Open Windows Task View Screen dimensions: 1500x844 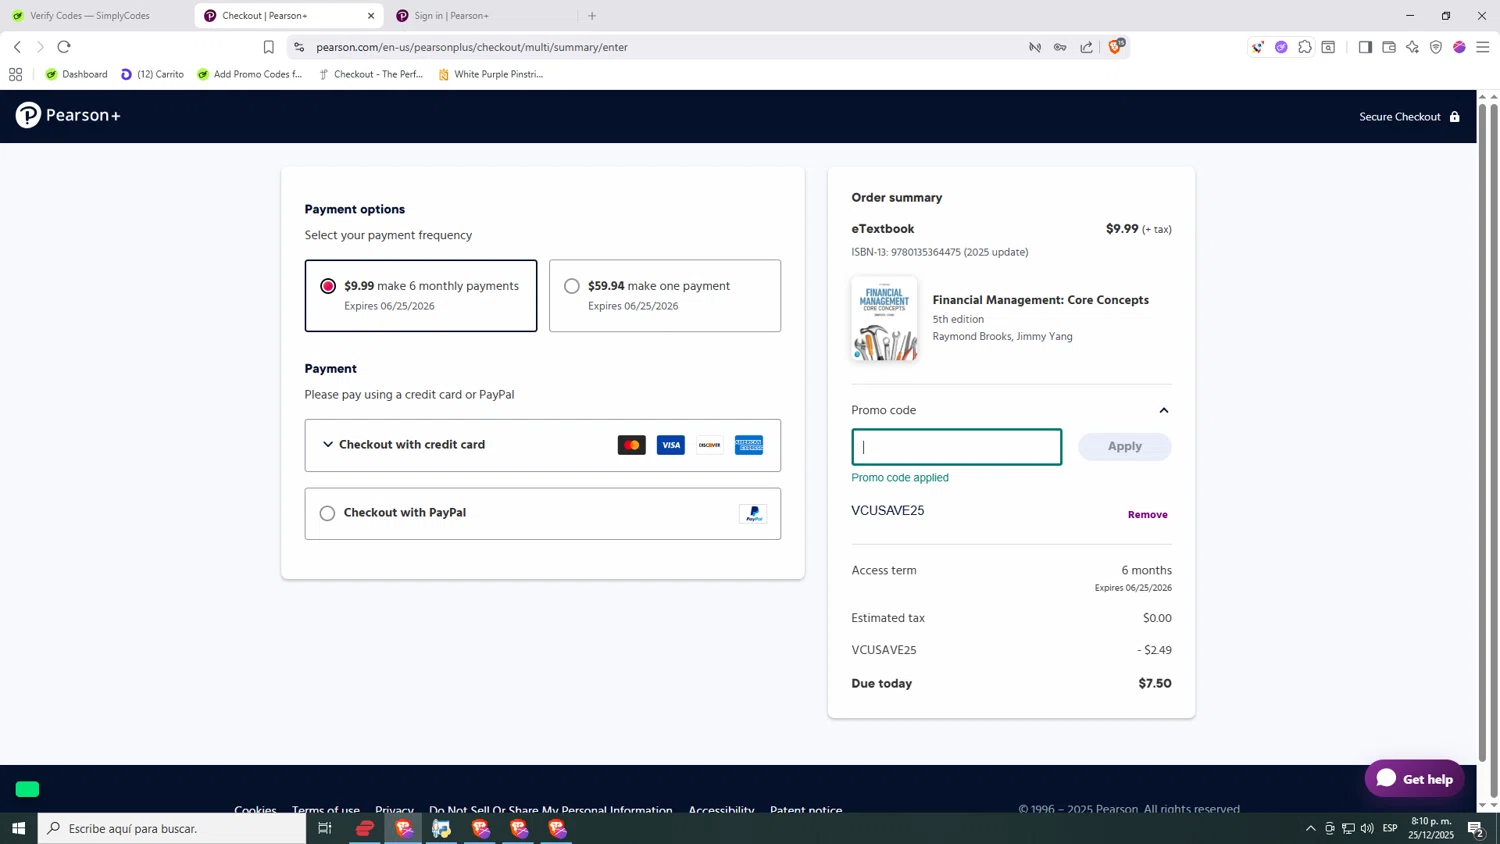point(324,828)
